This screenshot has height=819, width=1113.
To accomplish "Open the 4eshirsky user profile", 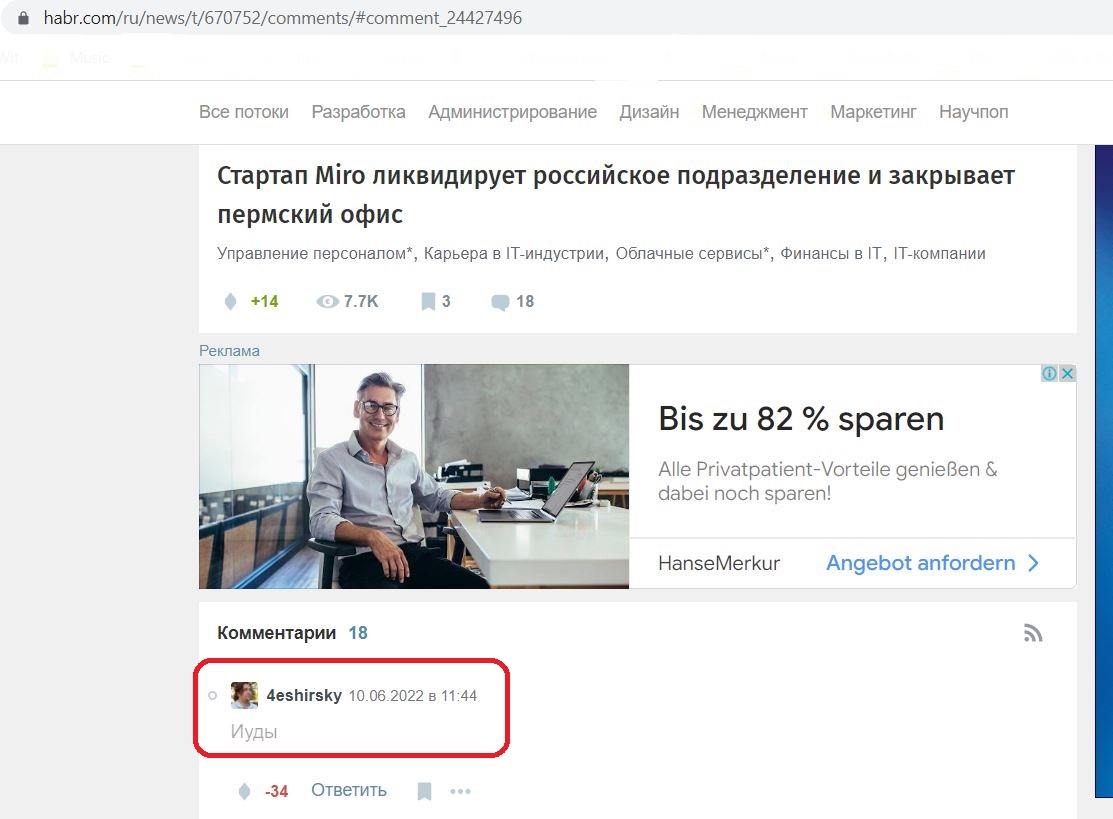I will [x=304, y=696].
